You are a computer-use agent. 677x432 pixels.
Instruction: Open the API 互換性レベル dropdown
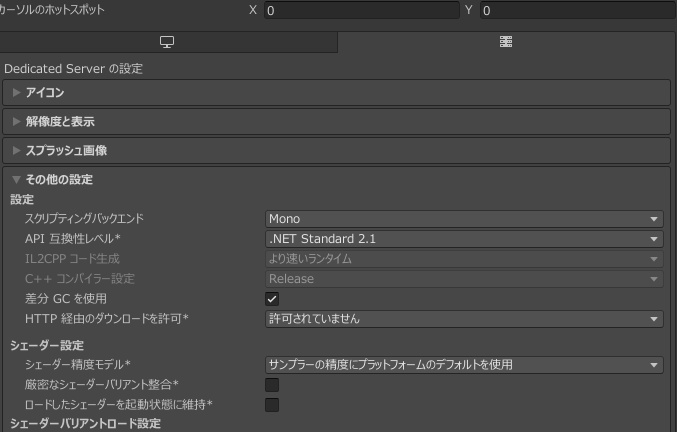464,239
